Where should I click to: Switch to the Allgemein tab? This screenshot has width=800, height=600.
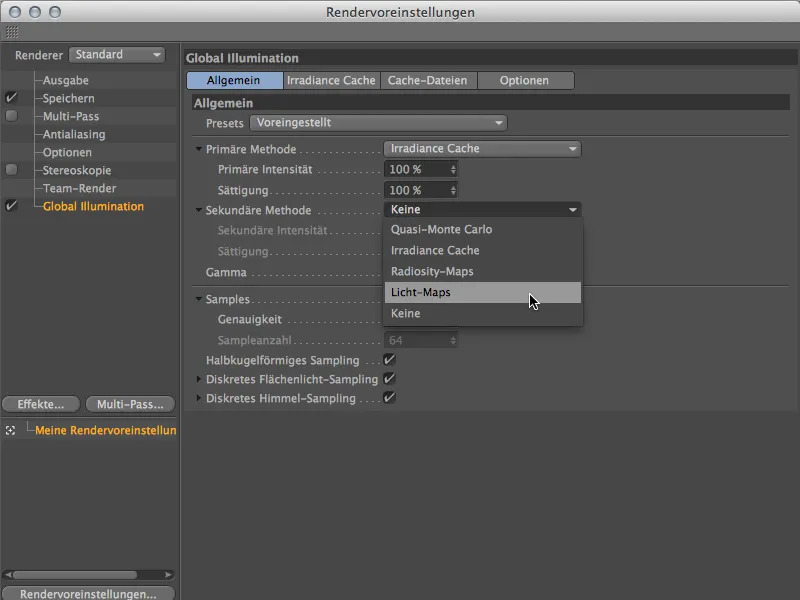[235, 80]
